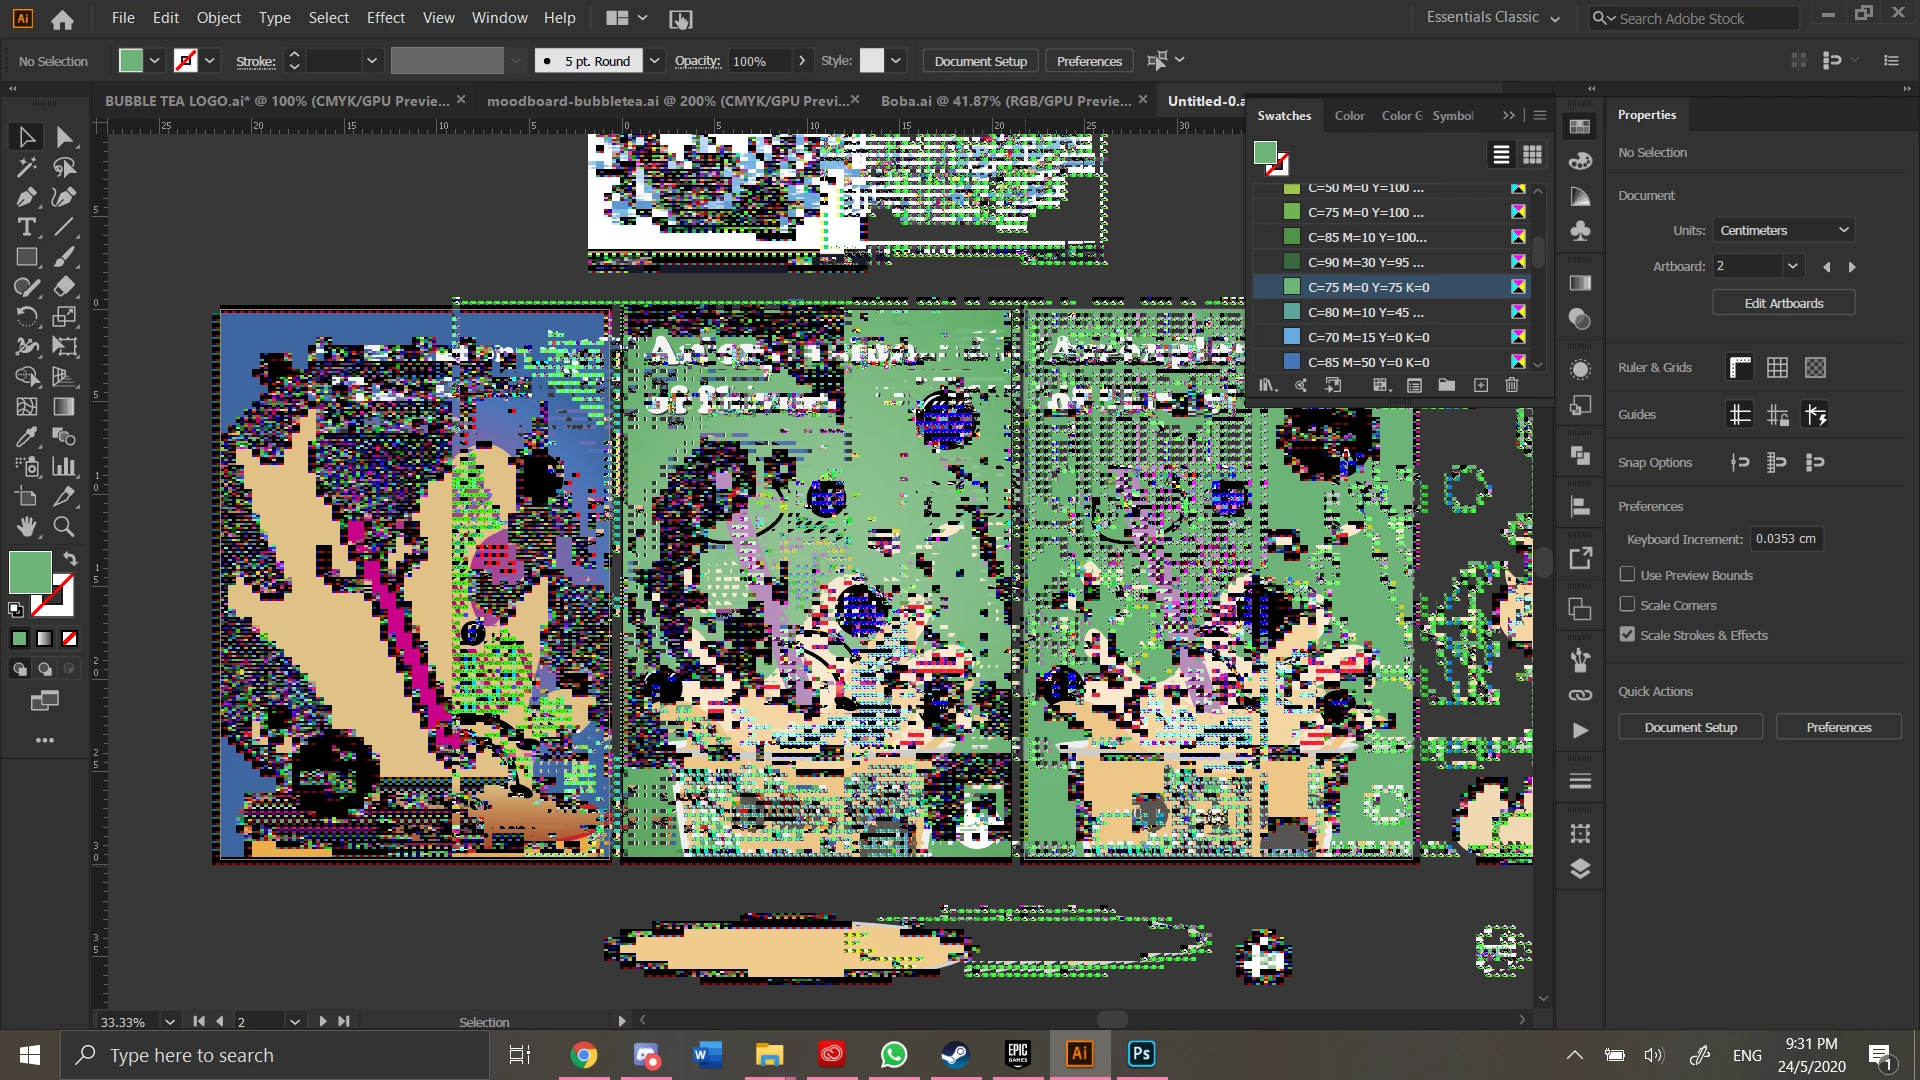Delete swatch with trash icon

pyautogui.click(x=1511, y=385)
